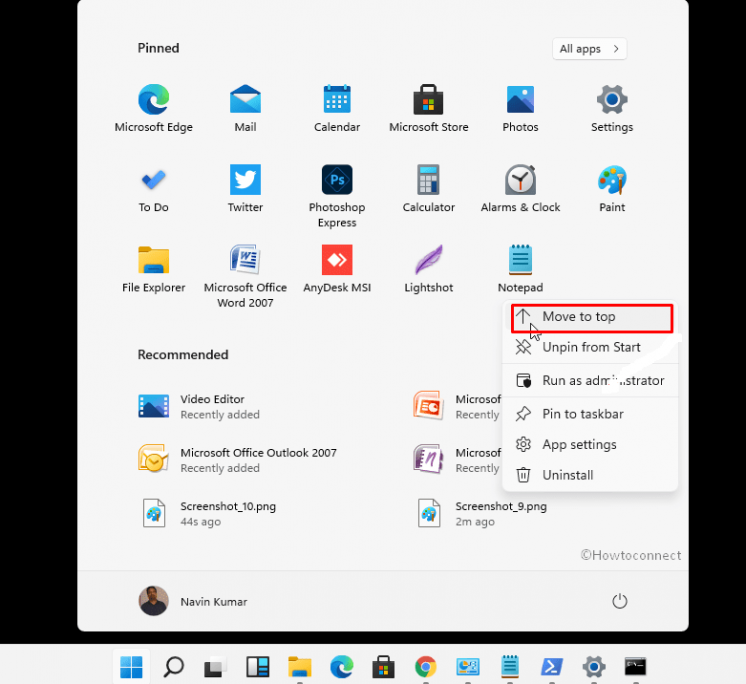The width and height of the screenshot is (746, 684).
Task: Launch the Twitter app
Action: click(245, 189)
